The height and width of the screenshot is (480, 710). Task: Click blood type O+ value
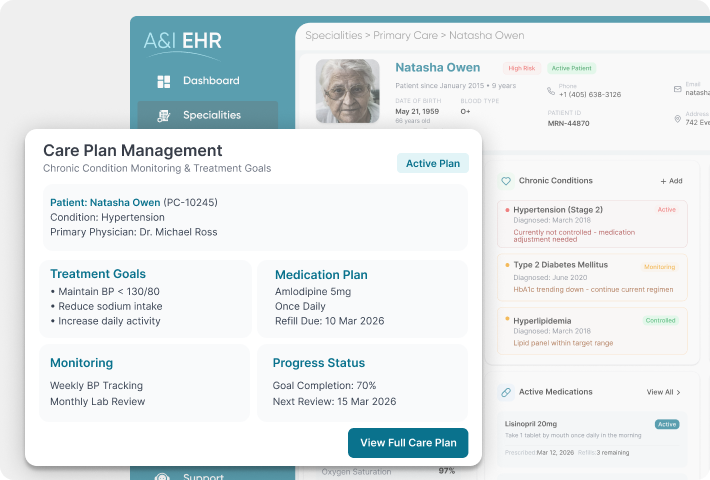coord(465,111)
